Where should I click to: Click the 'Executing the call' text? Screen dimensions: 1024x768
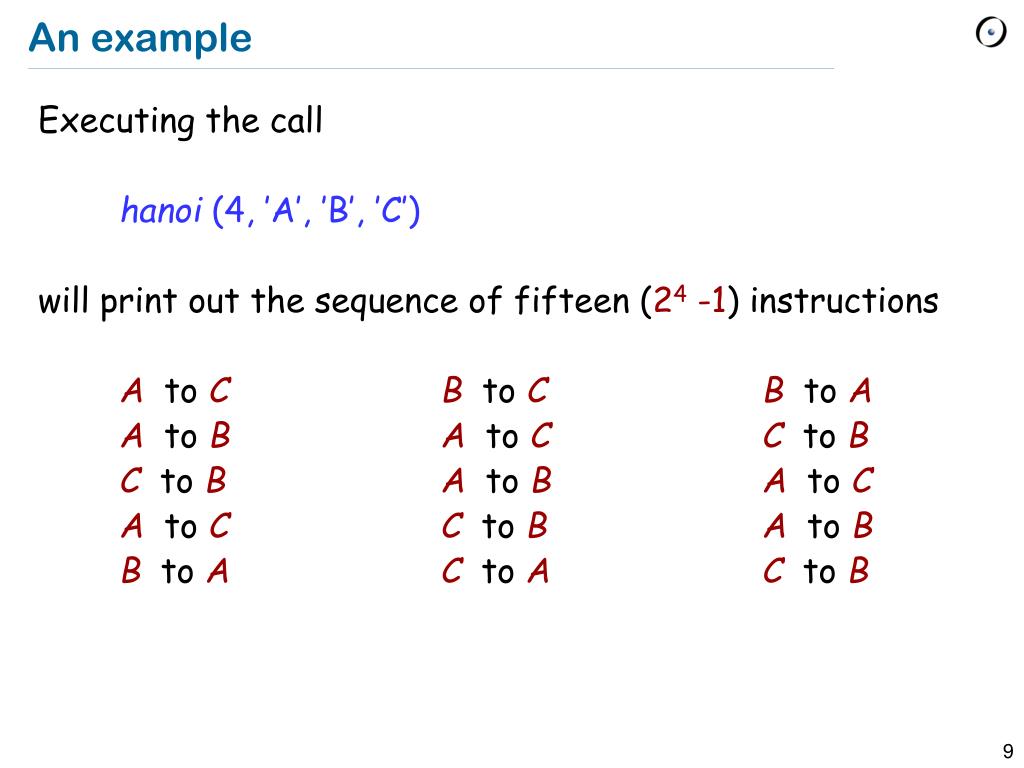[180, 121]
